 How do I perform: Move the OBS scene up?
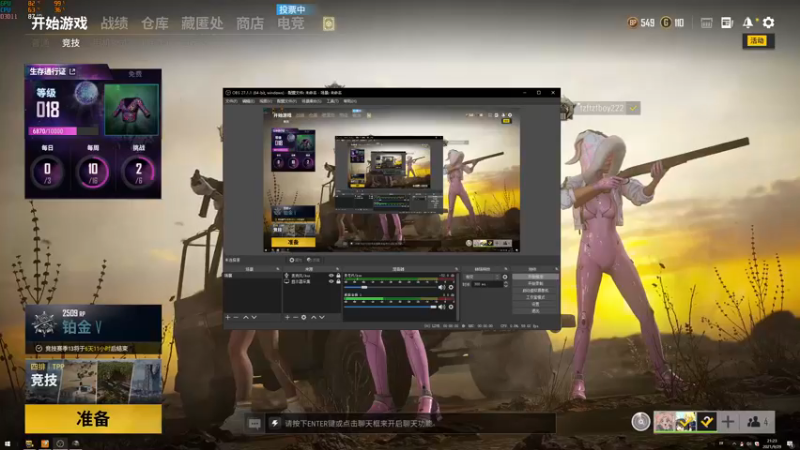point(245,317)
